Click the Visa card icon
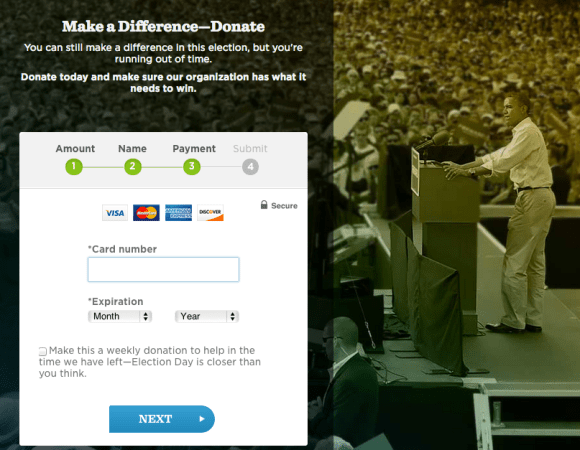 coord(115,213)
